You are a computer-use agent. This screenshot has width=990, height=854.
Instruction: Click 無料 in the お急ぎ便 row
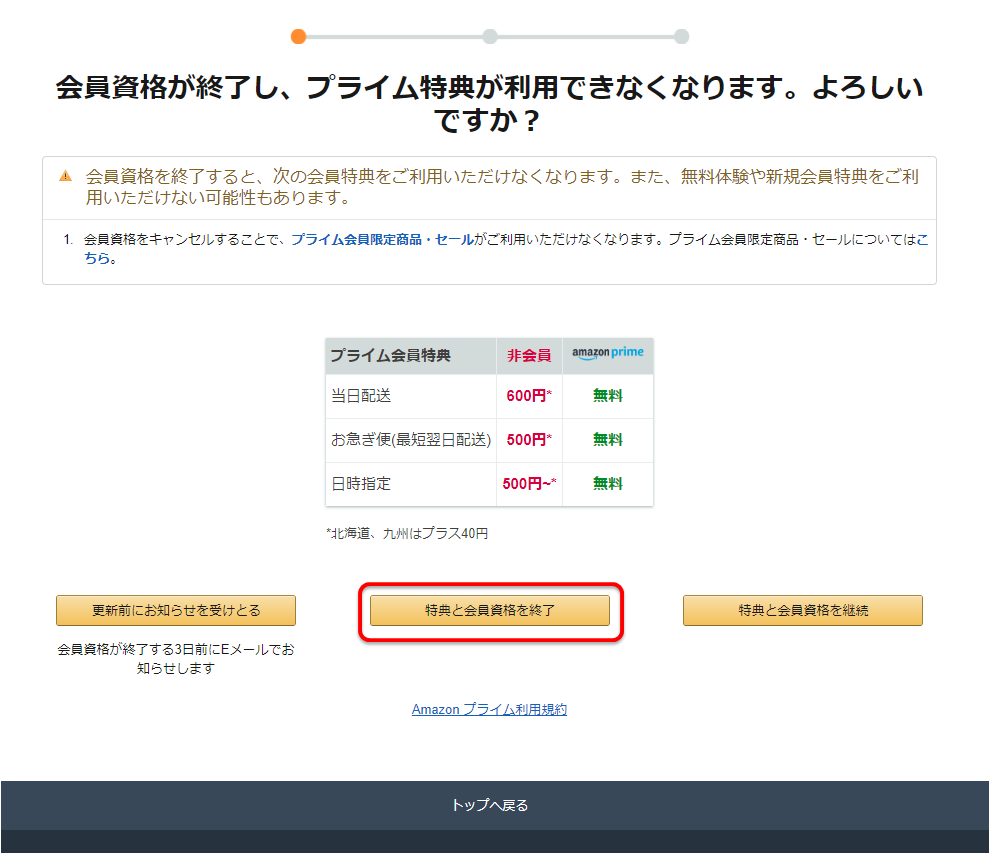coord(608,440)
